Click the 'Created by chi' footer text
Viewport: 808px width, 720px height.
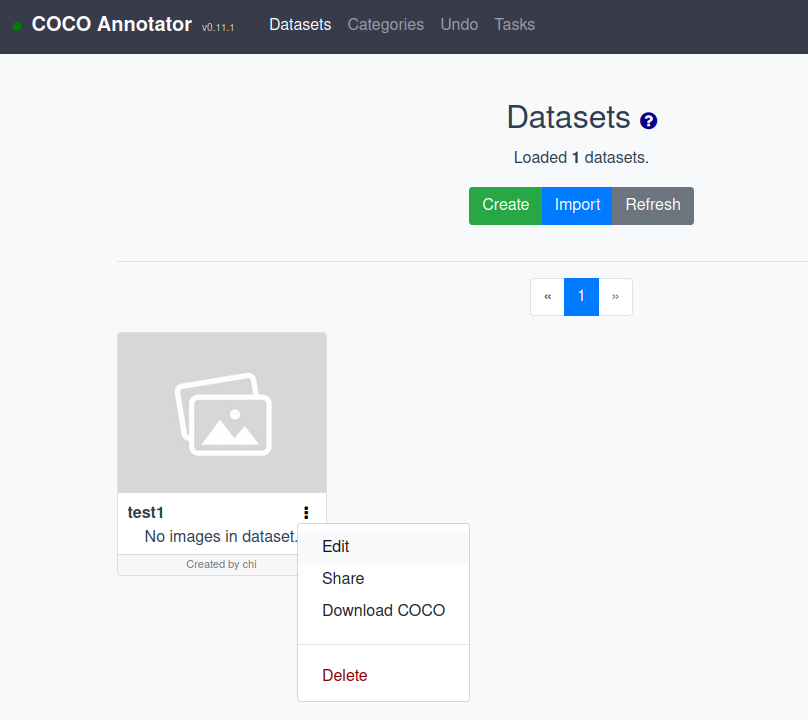[222, 564]
